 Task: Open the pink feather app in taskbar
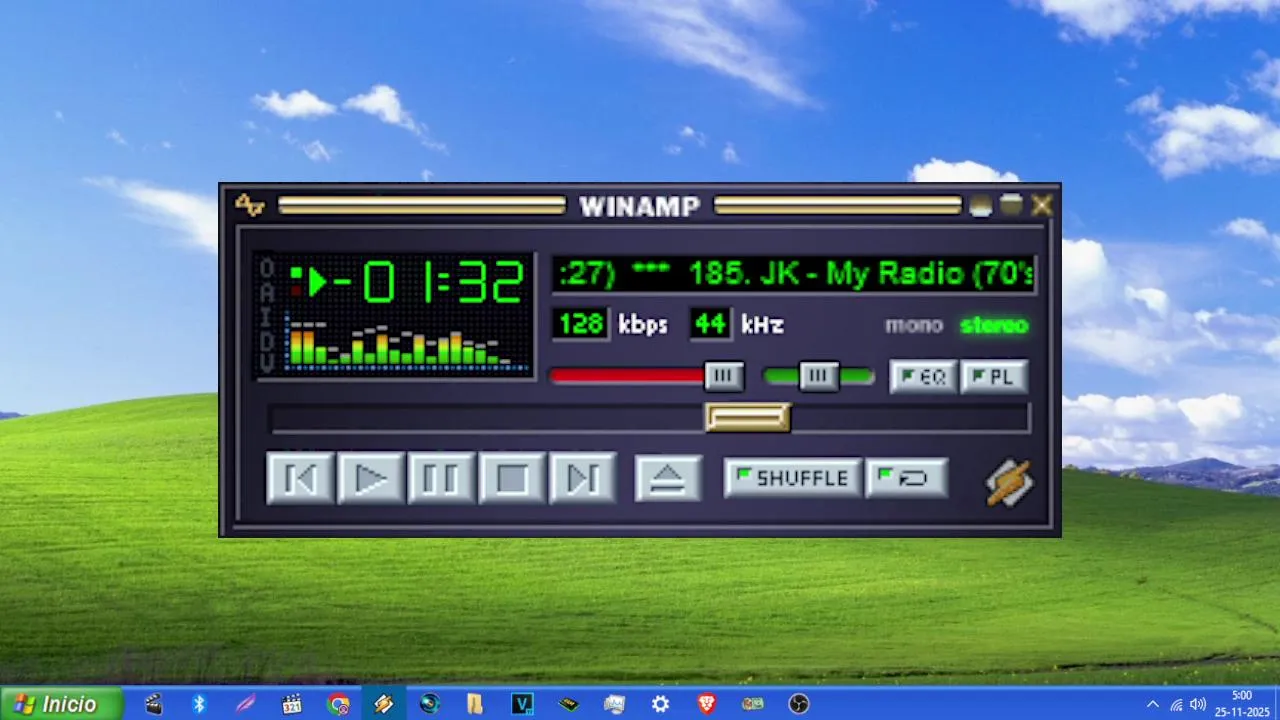245,704
